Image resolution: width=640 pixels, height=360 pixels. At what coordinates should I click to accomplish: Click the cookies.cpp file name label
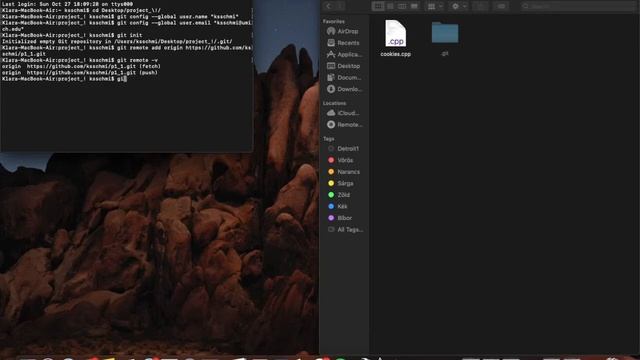coord(396,54)
